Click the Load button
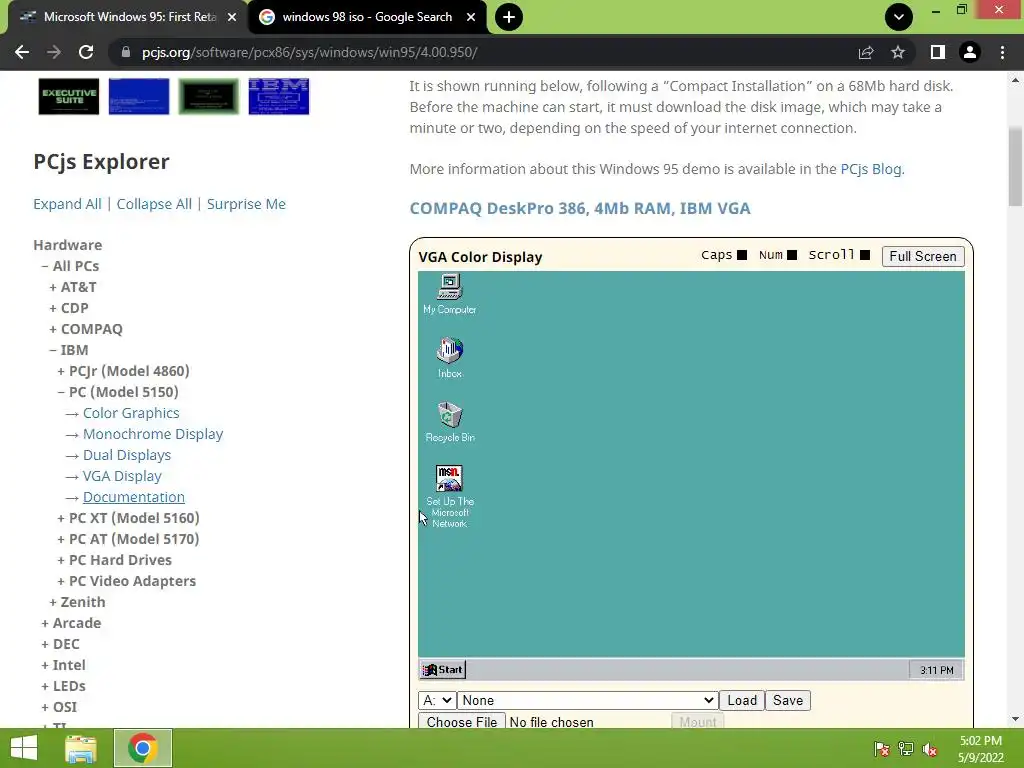 (x=742, y=700)
